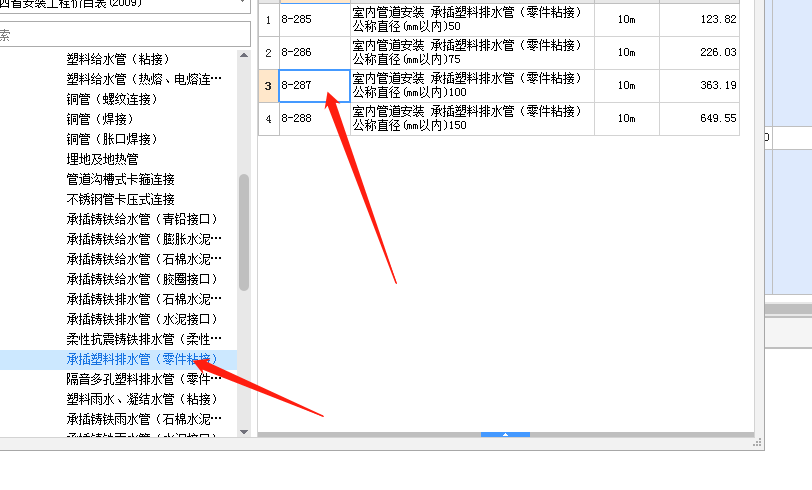The height and width of the screenshot is (490, 812).
Task: Select tree item 管道沟槽式卡箍连接
Action: 121,179
